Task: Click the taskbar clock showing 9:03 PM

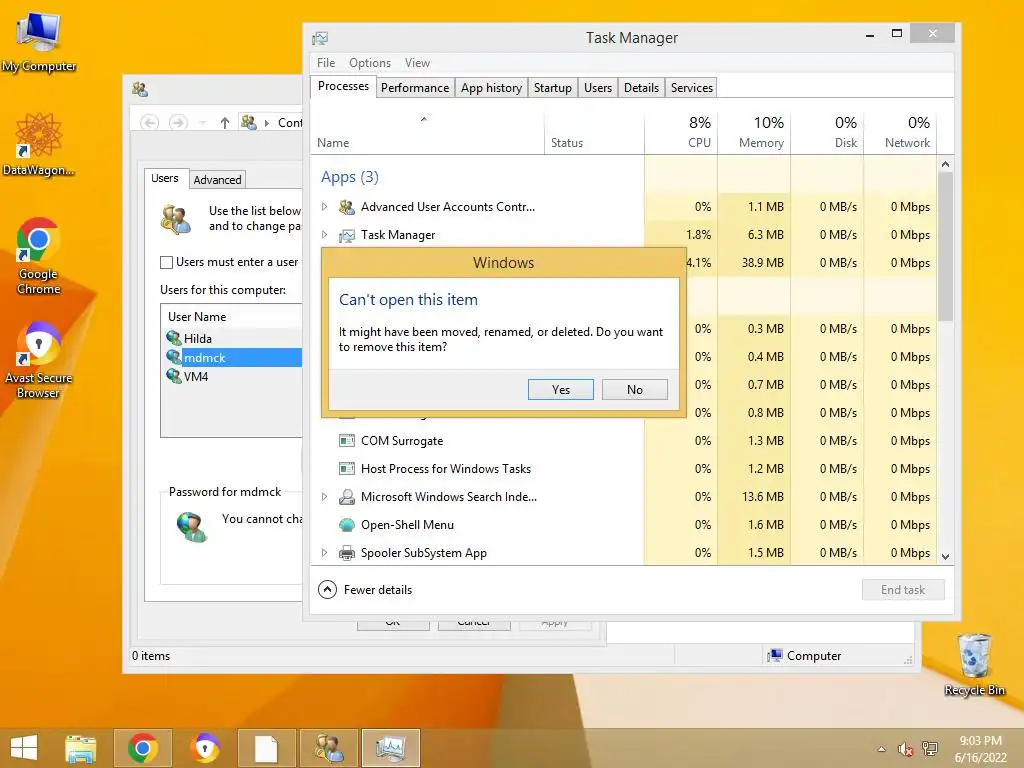Action: pyautogui.click(x=980, y=748)
